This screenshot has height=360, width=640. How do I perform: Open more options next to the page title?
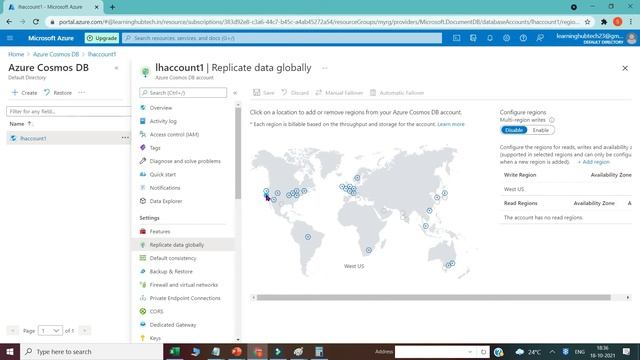[x=325, y=68]
